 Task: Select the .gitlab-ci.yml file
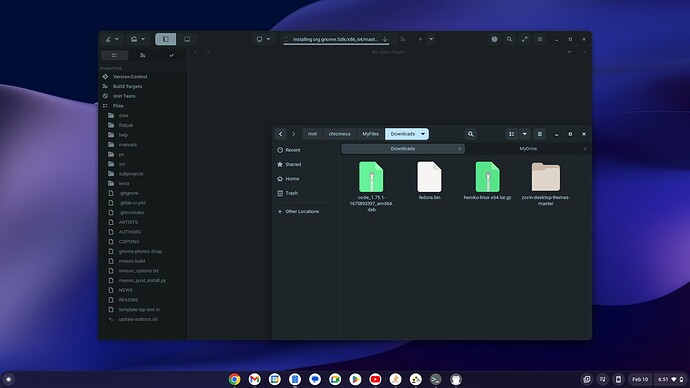pyautogui.click(x=132, y=202)
